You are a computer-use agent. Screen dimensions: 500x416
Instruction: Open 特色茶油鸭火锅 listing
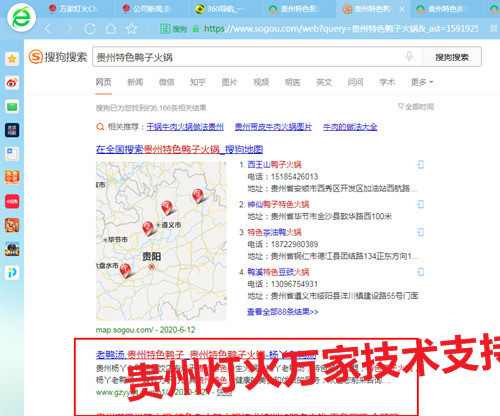[x=274, y=232]
